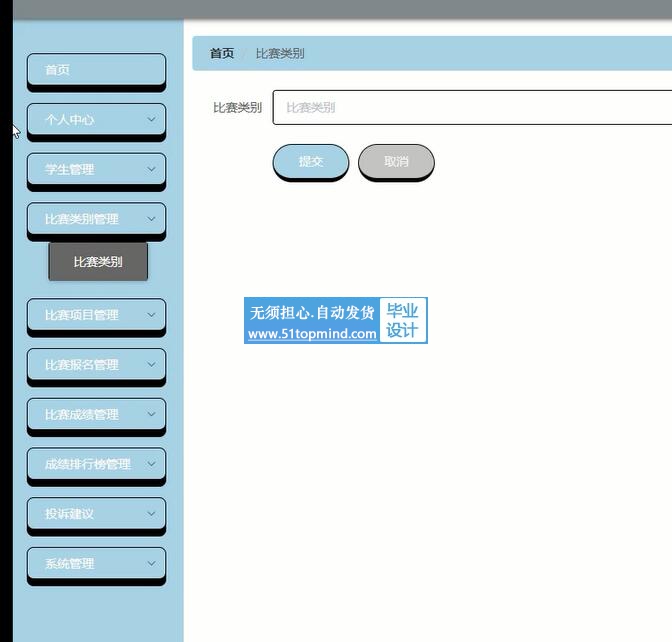Expand the 投诉建议 chevron
Image resolution: width=672 pixels, height=642 pixels.
pos(151,513)
